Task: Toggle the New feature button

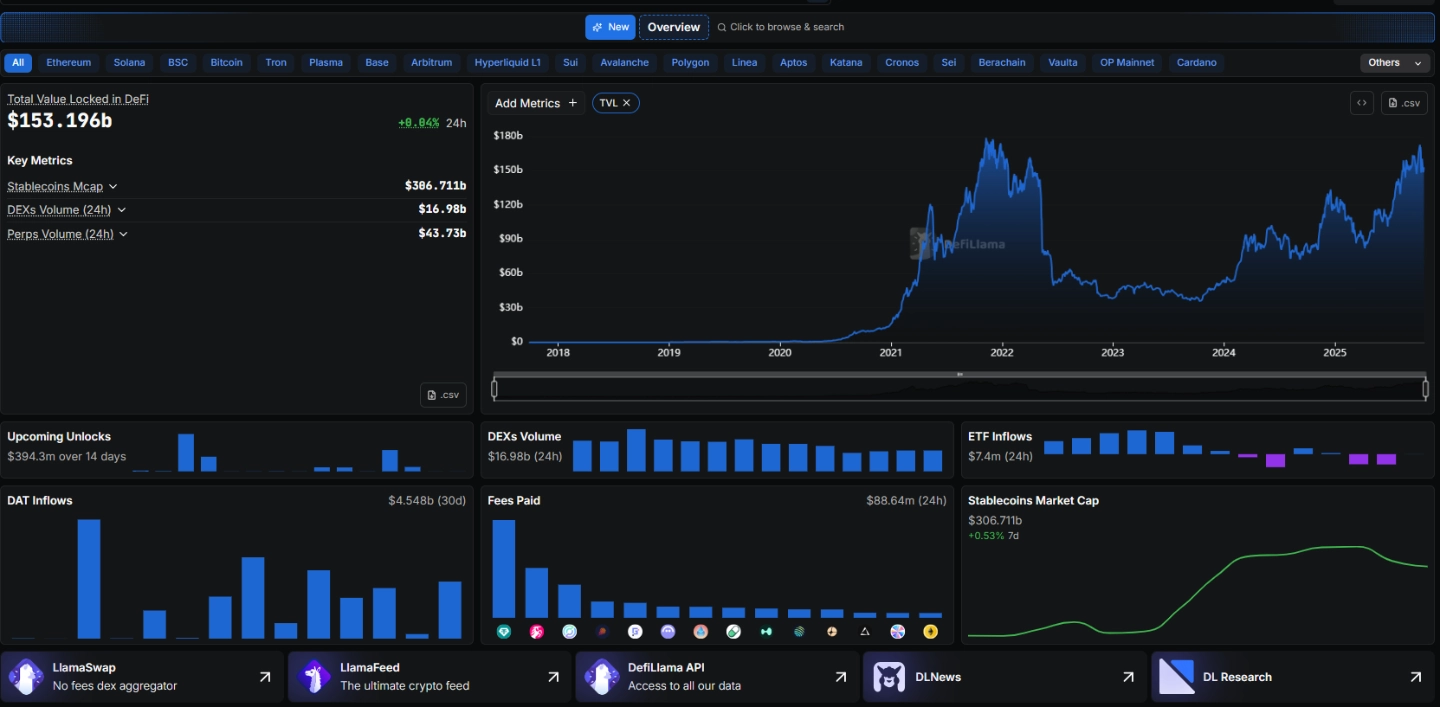Action: [610, 27]
